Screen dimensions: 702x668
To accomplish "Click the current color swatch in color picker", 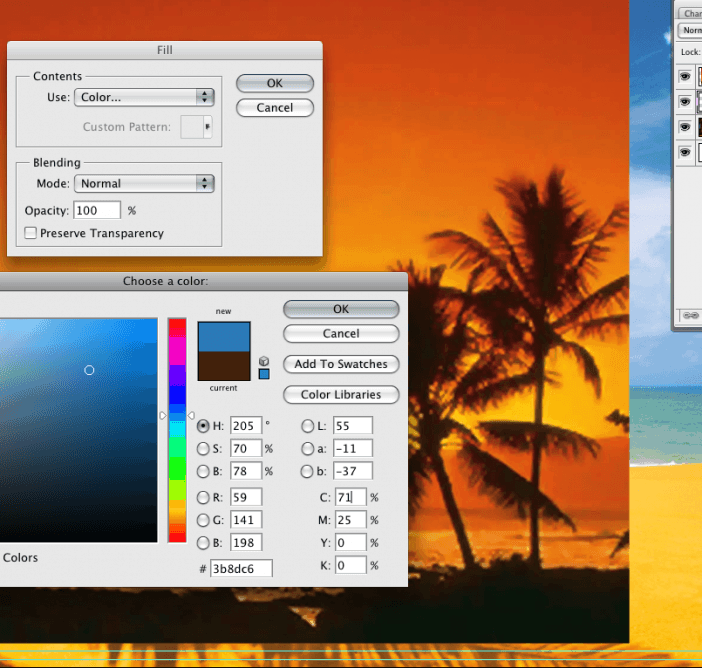I will point(224,365).
